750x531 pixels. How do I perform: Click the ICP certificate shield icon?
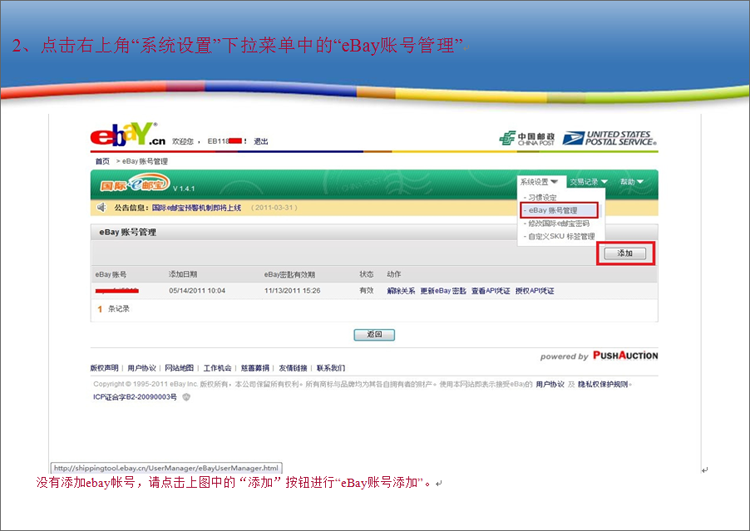187,397
